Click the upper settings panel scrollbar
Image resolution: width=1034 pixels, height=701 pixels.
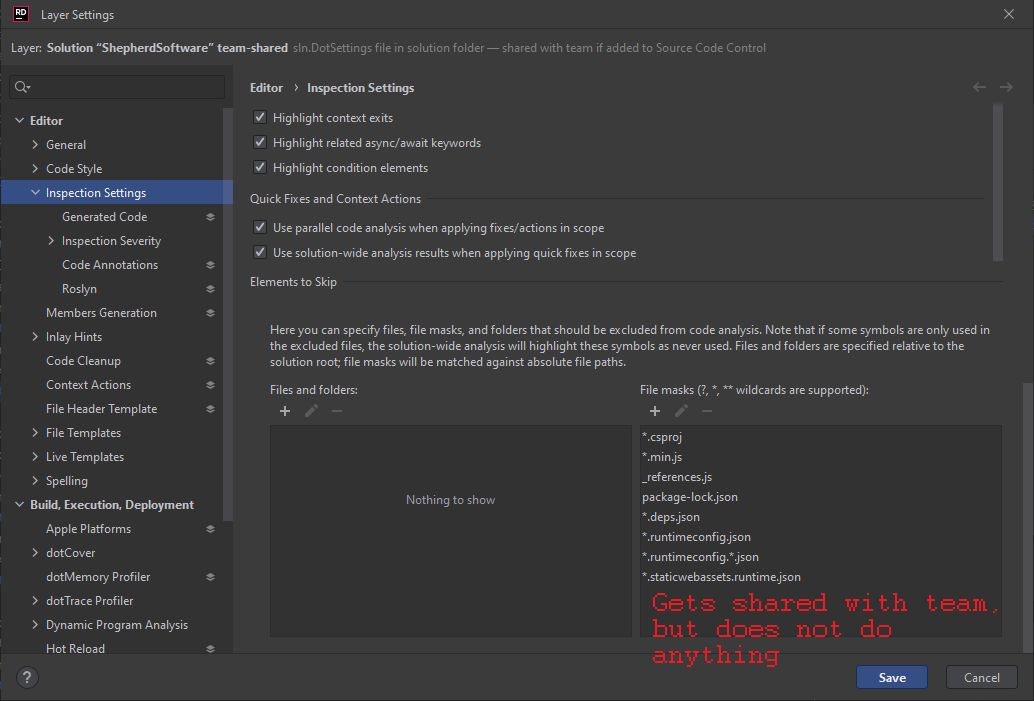pos(998,183)
